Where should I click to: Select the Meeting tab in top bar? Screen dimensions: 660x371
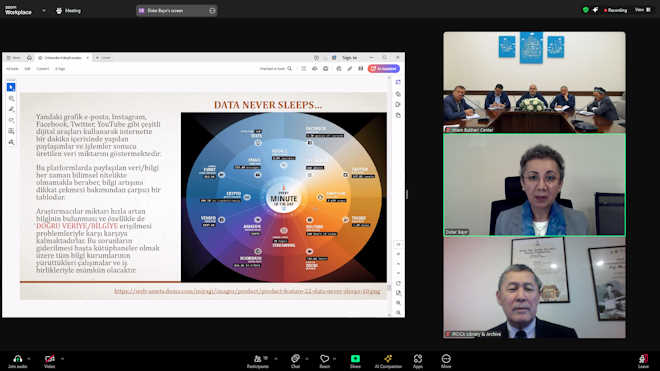pos(68,11)
